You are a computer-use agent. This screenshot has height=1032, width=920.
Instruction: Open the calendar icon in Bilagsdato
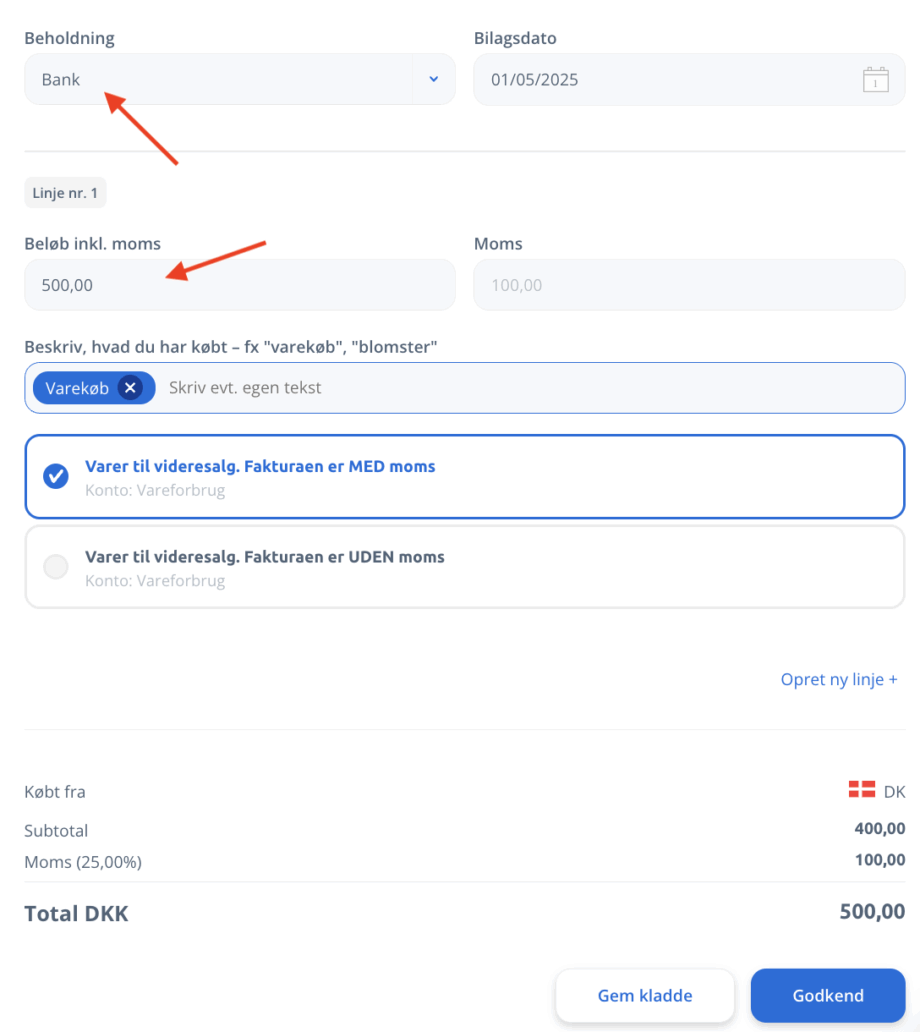(875, 80)
